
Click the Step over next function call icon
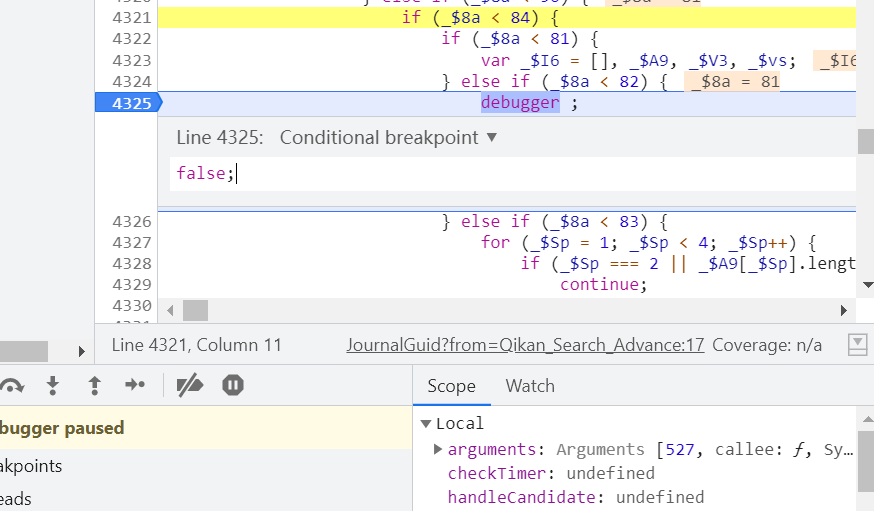pyautogui.click(x=11, y=386)
